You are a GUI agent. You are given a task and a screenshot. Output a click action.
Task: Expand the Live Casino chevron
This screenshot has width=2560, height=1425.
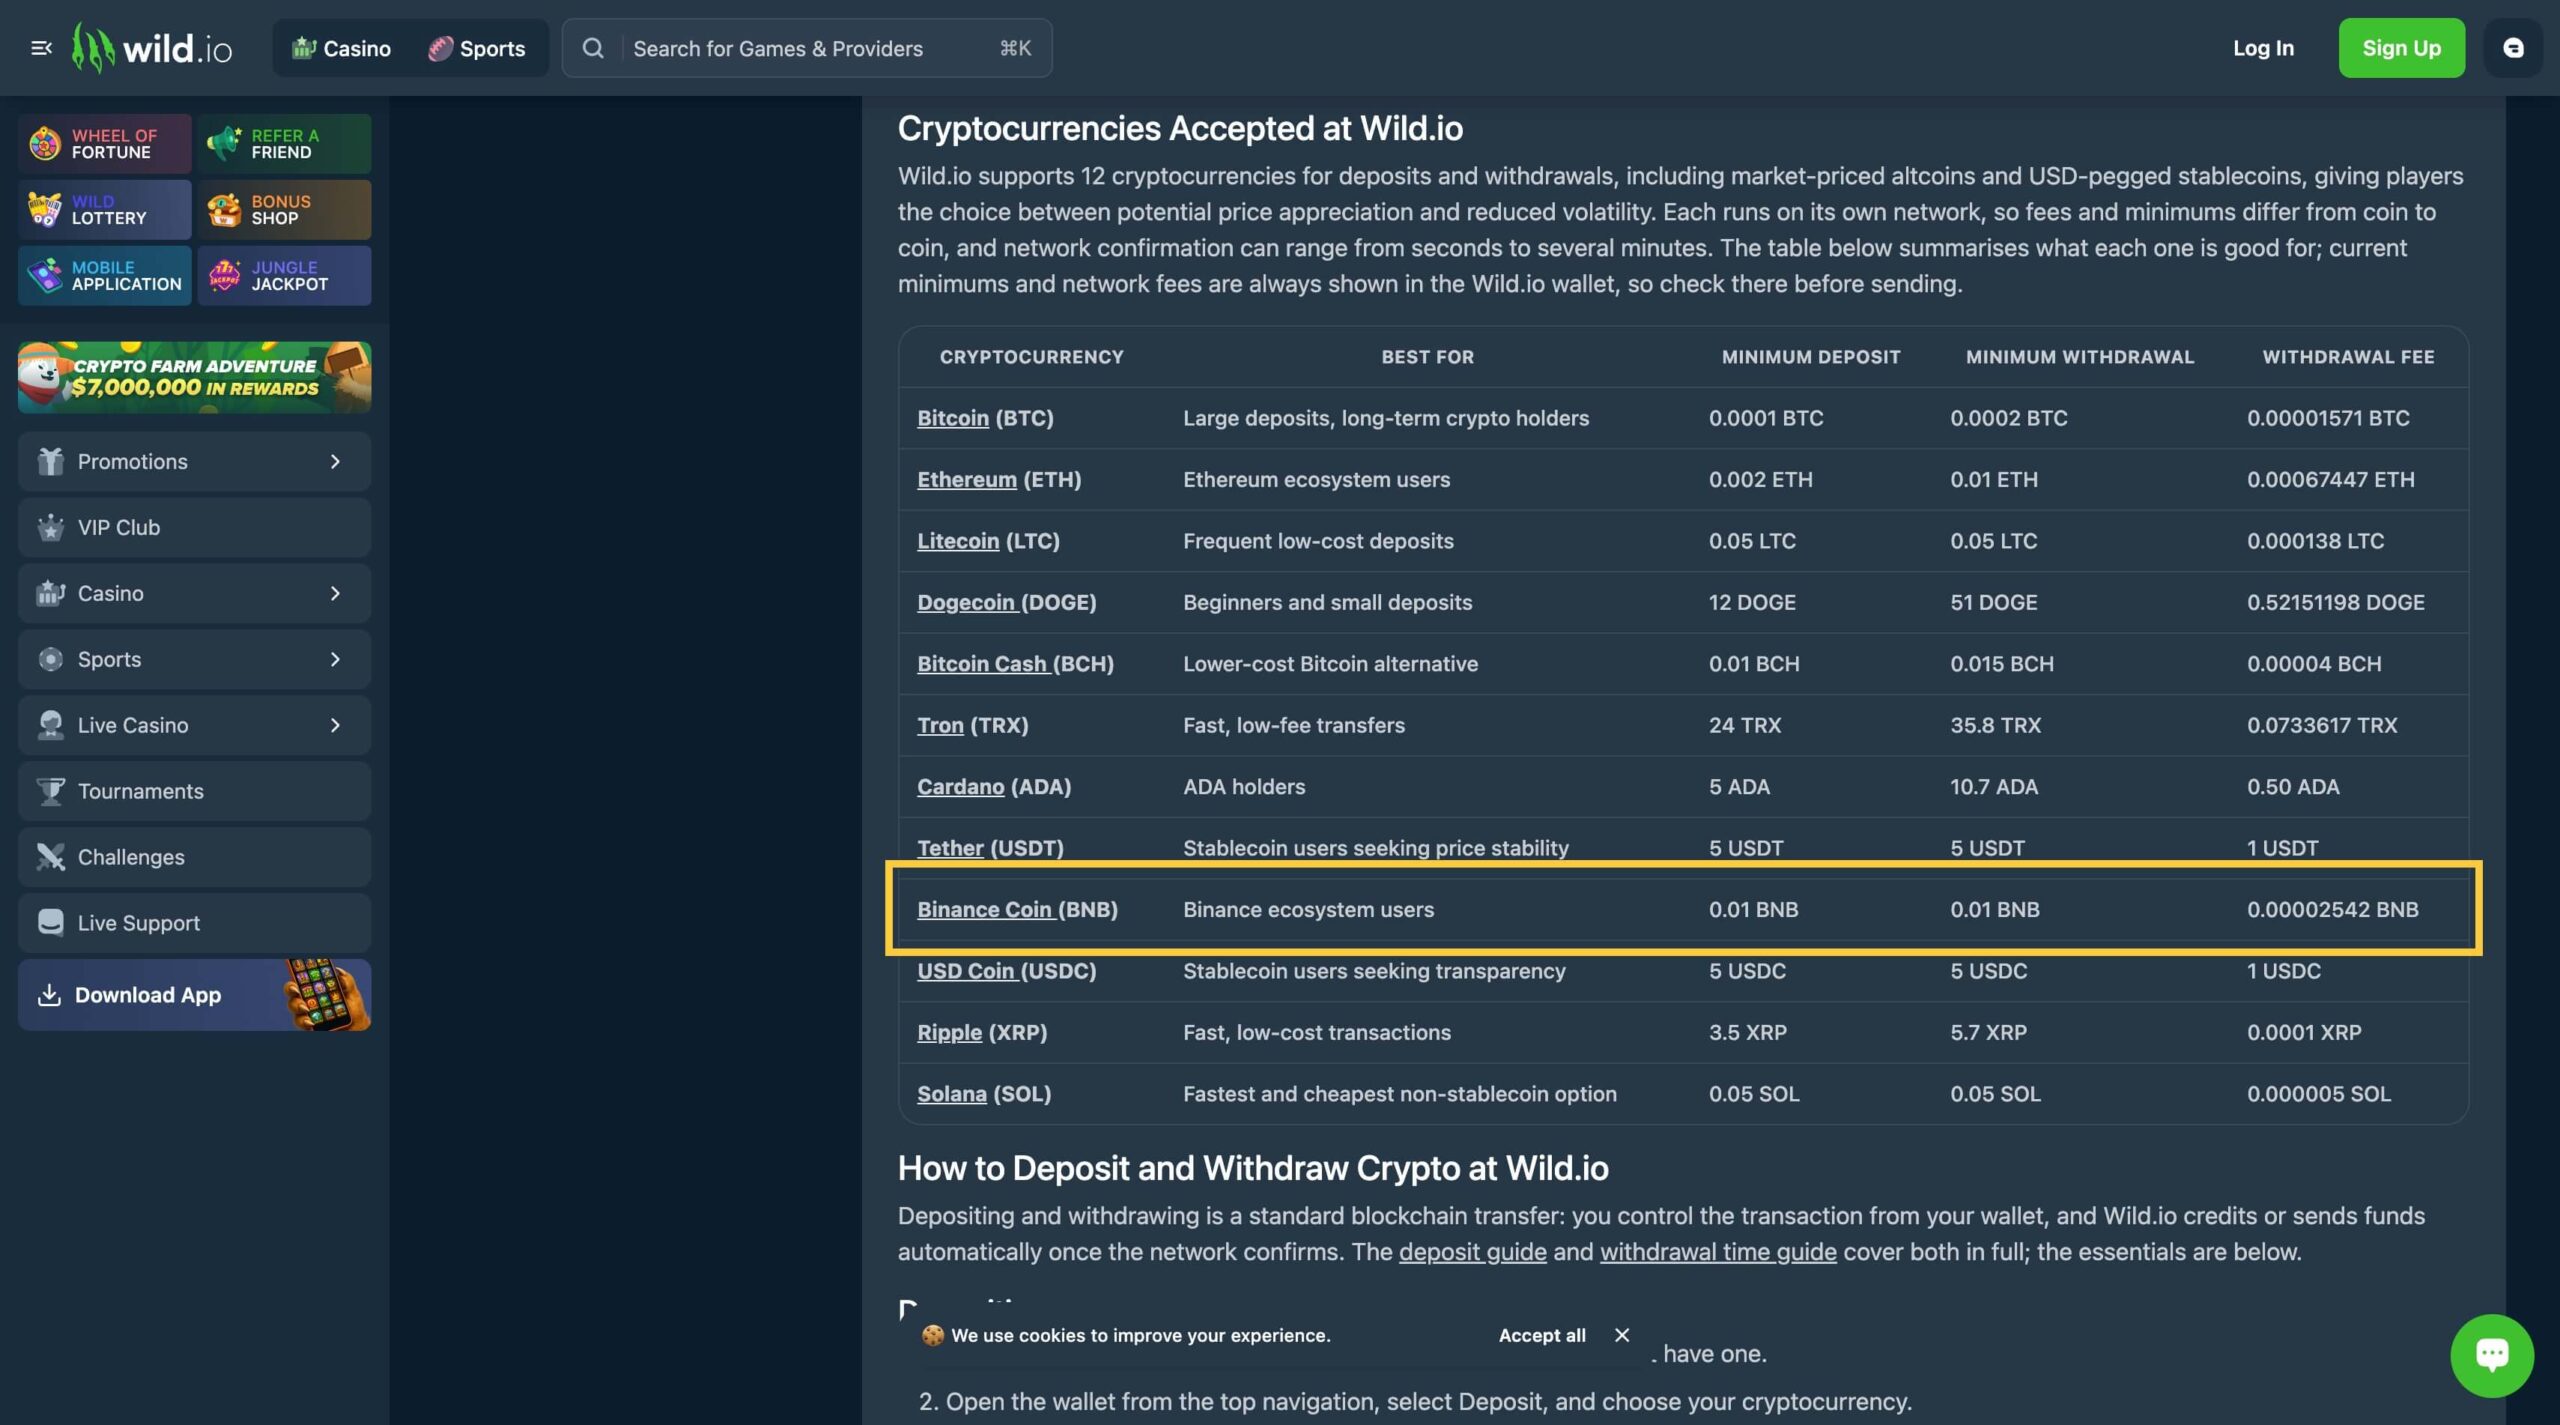point(335,726)
